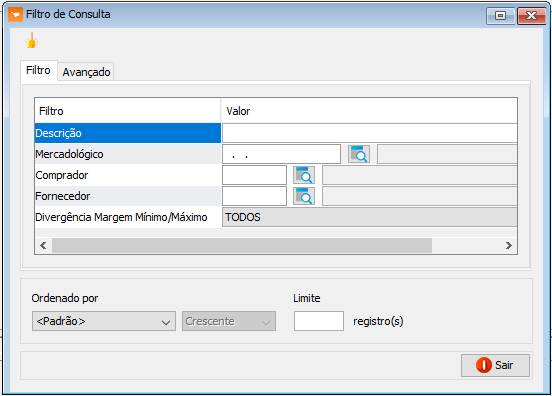The height and width of the screenshot is (396, 552).
Task: Open the Comprador lookup search icon
Action: [304, 175]
